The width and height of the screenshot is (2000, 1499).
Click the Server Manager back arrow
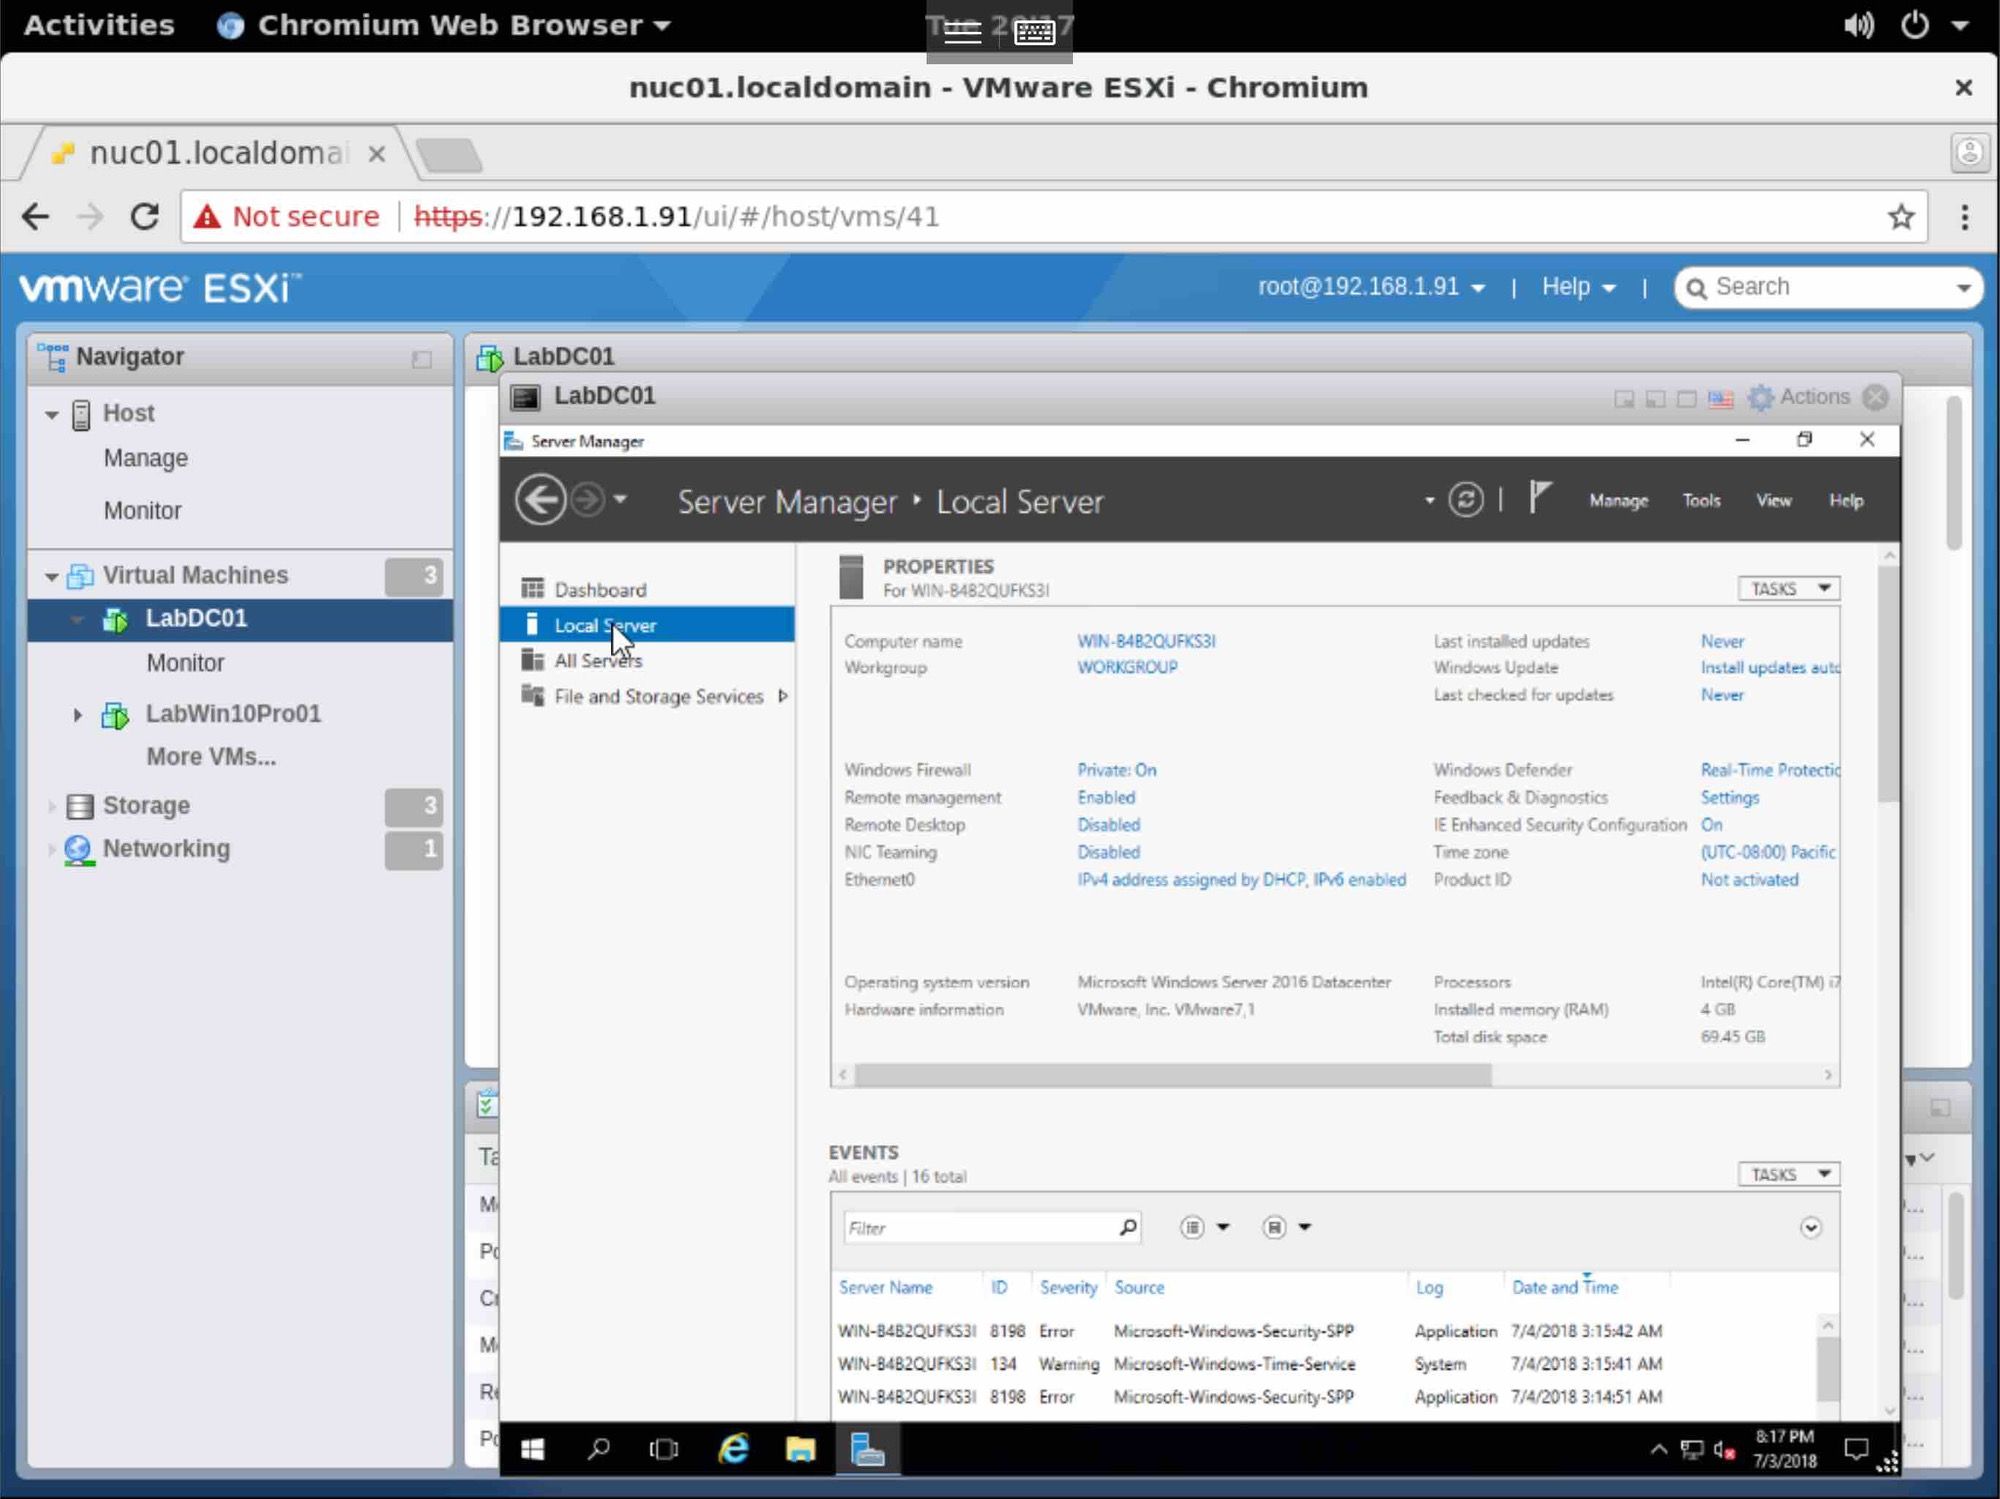click(x=540, y=499)
